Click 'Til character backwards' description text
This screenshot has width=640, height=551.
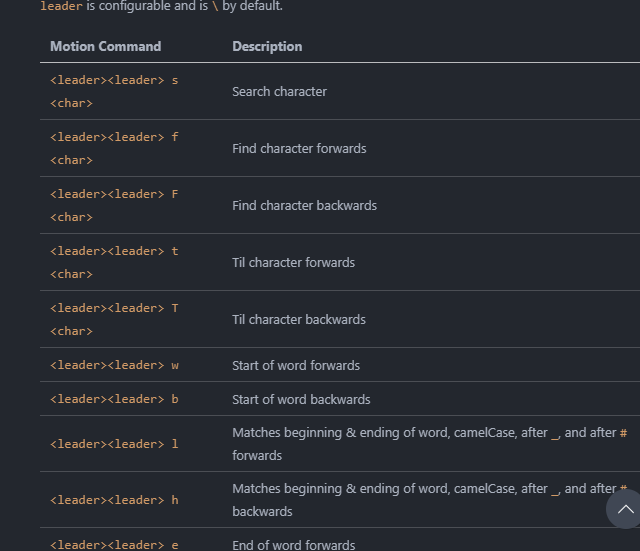click(x=298, y=319)
